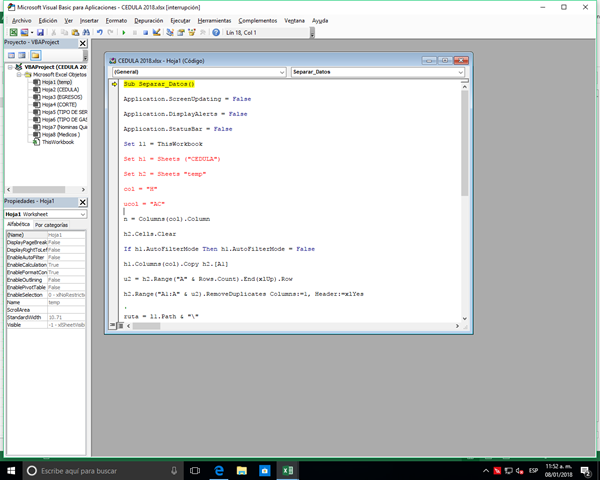
Task: Select ThisWorkbook in project tree
Action: 56,142
